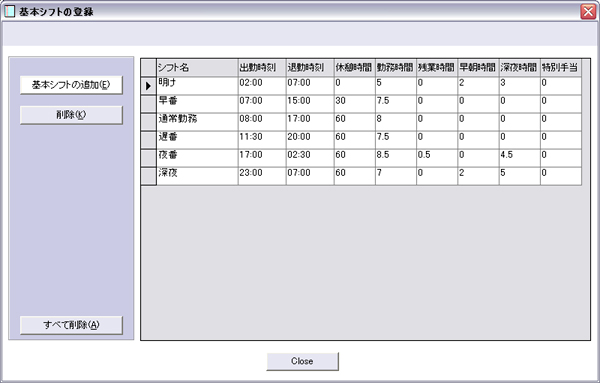
Task: Click the 08:00 start time cell
Action: pos(262,122)
